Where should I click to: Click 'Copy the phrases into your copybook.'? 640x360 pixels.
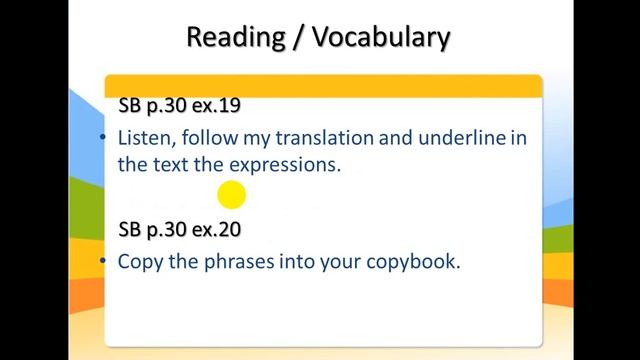289,262
